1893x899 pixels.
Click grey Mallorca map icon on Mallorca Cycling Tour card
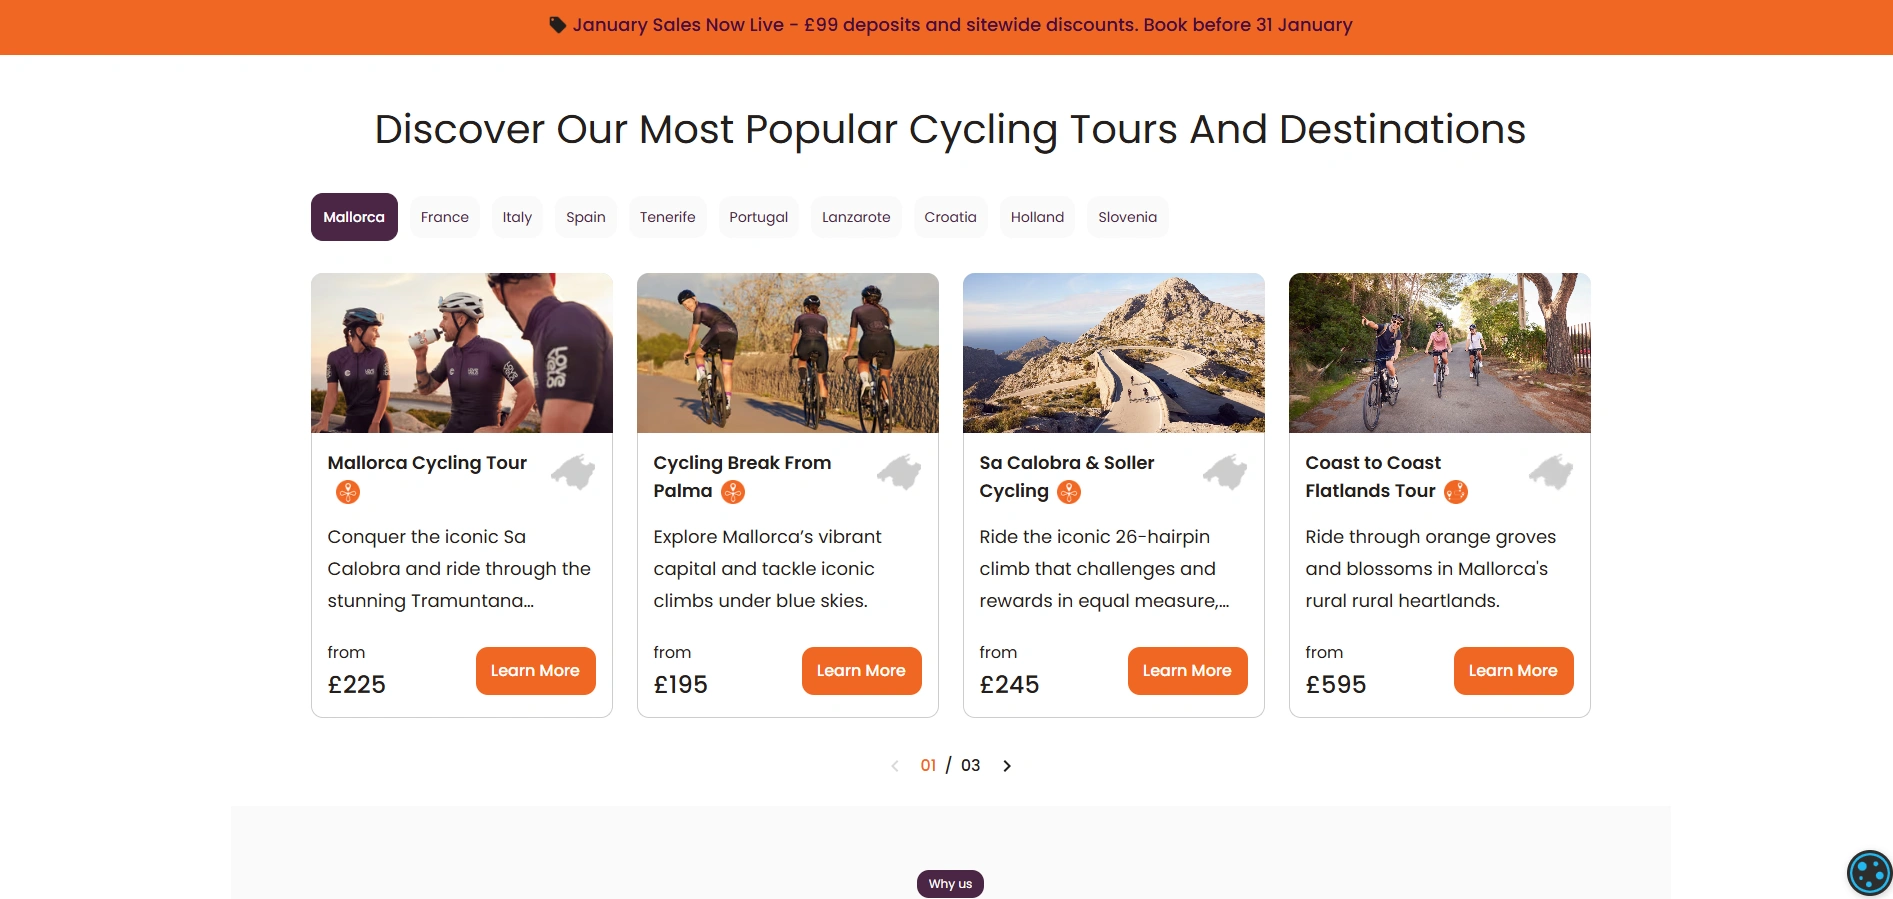[x=573, y=472]
